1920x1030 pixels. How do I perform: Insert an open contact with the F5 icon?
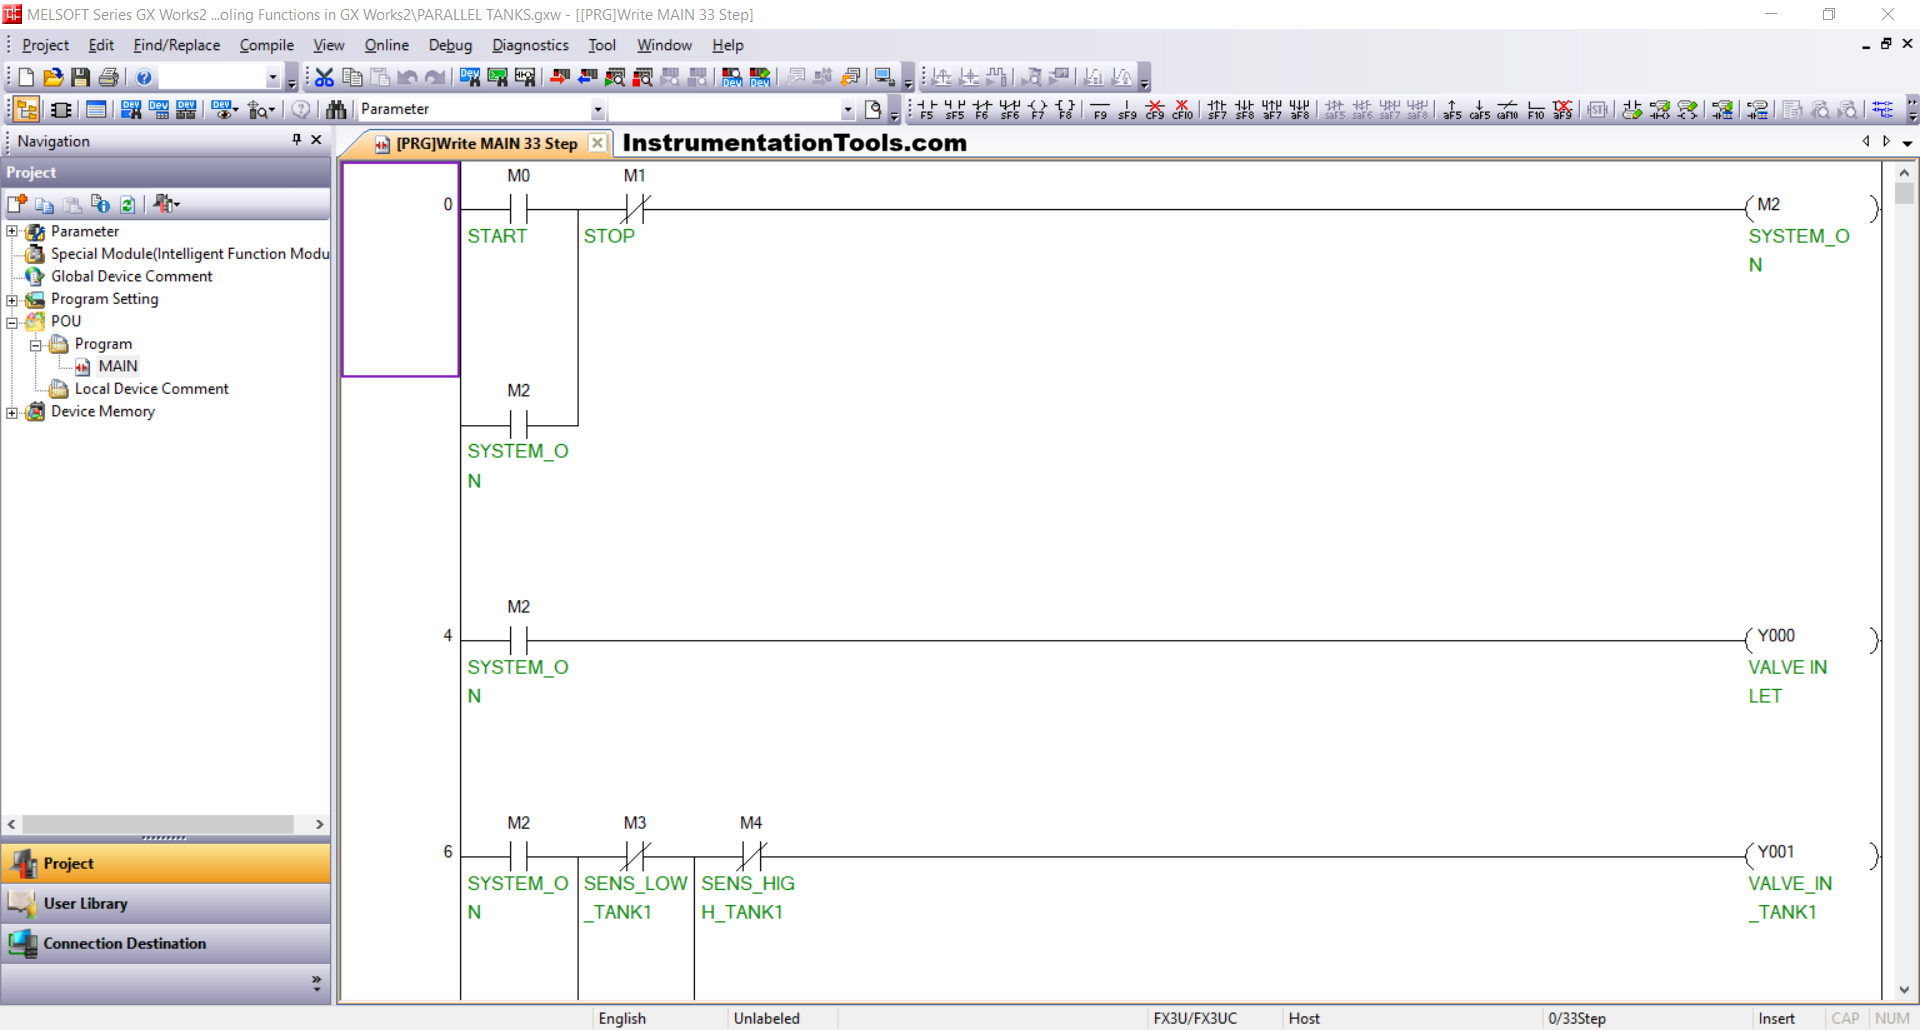926,109
